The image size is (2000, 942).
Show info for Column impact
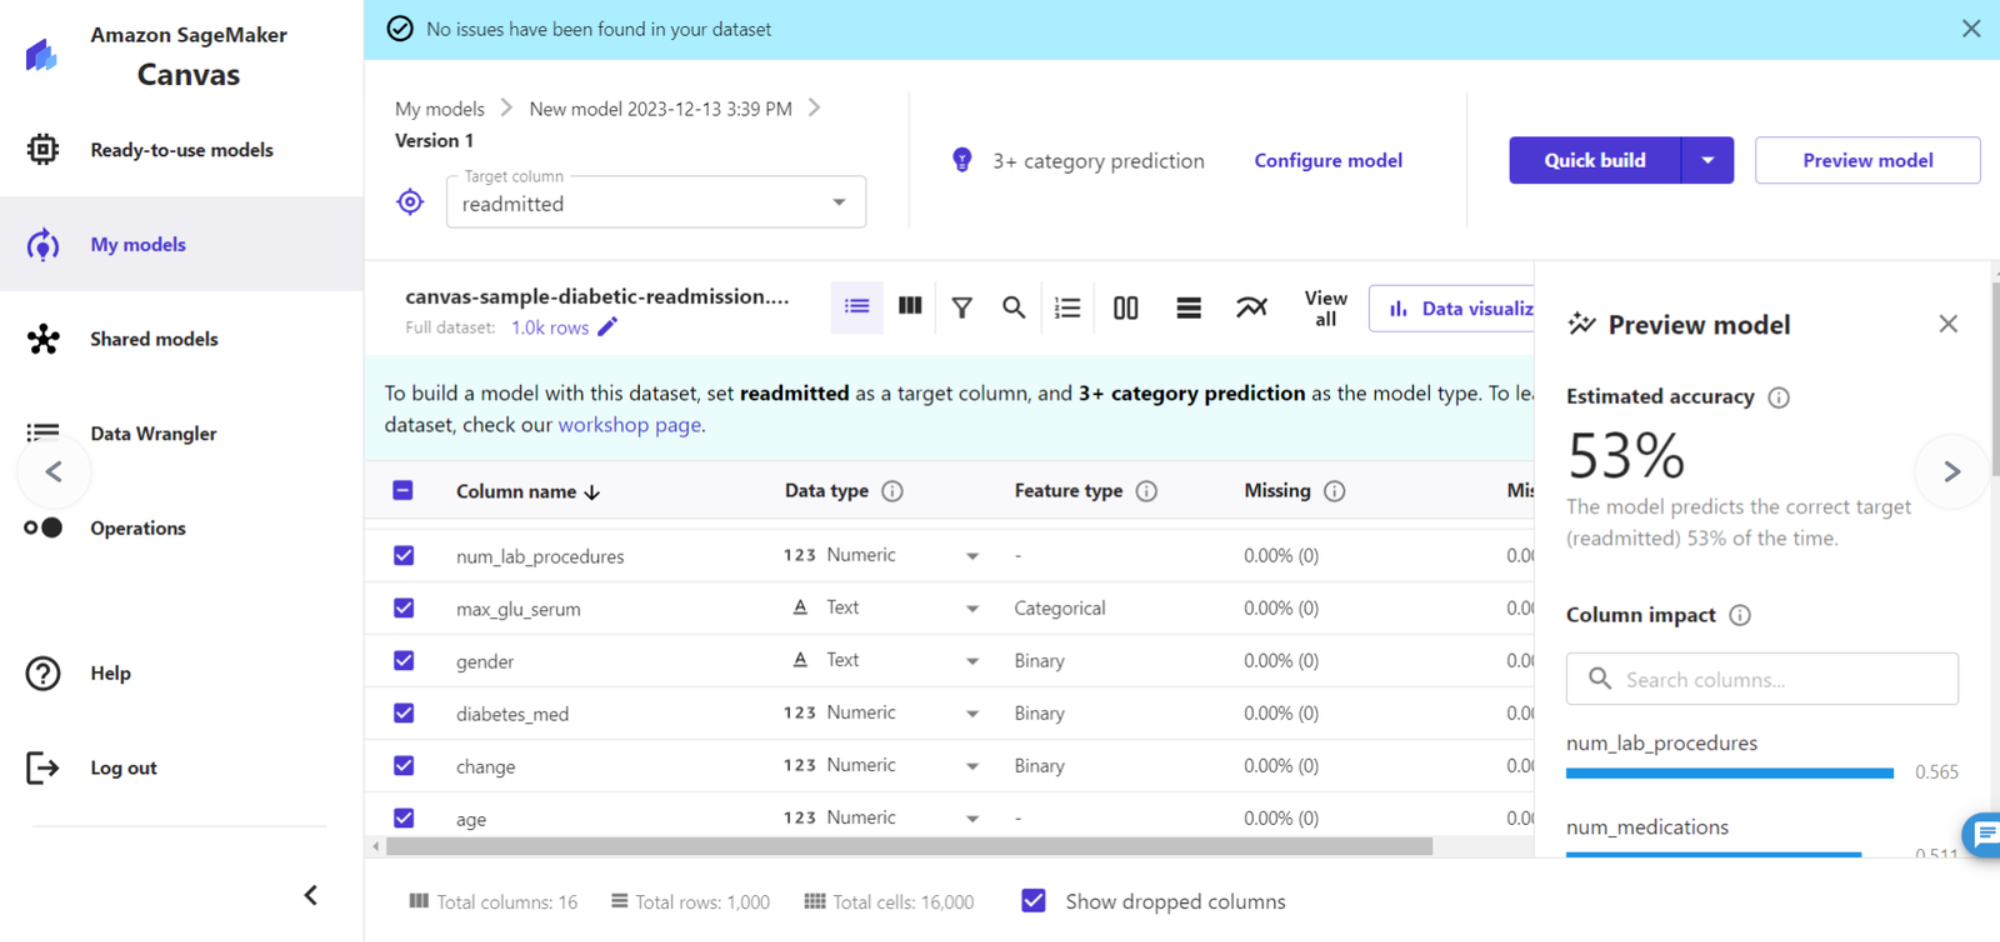[x=1740, y=615]
